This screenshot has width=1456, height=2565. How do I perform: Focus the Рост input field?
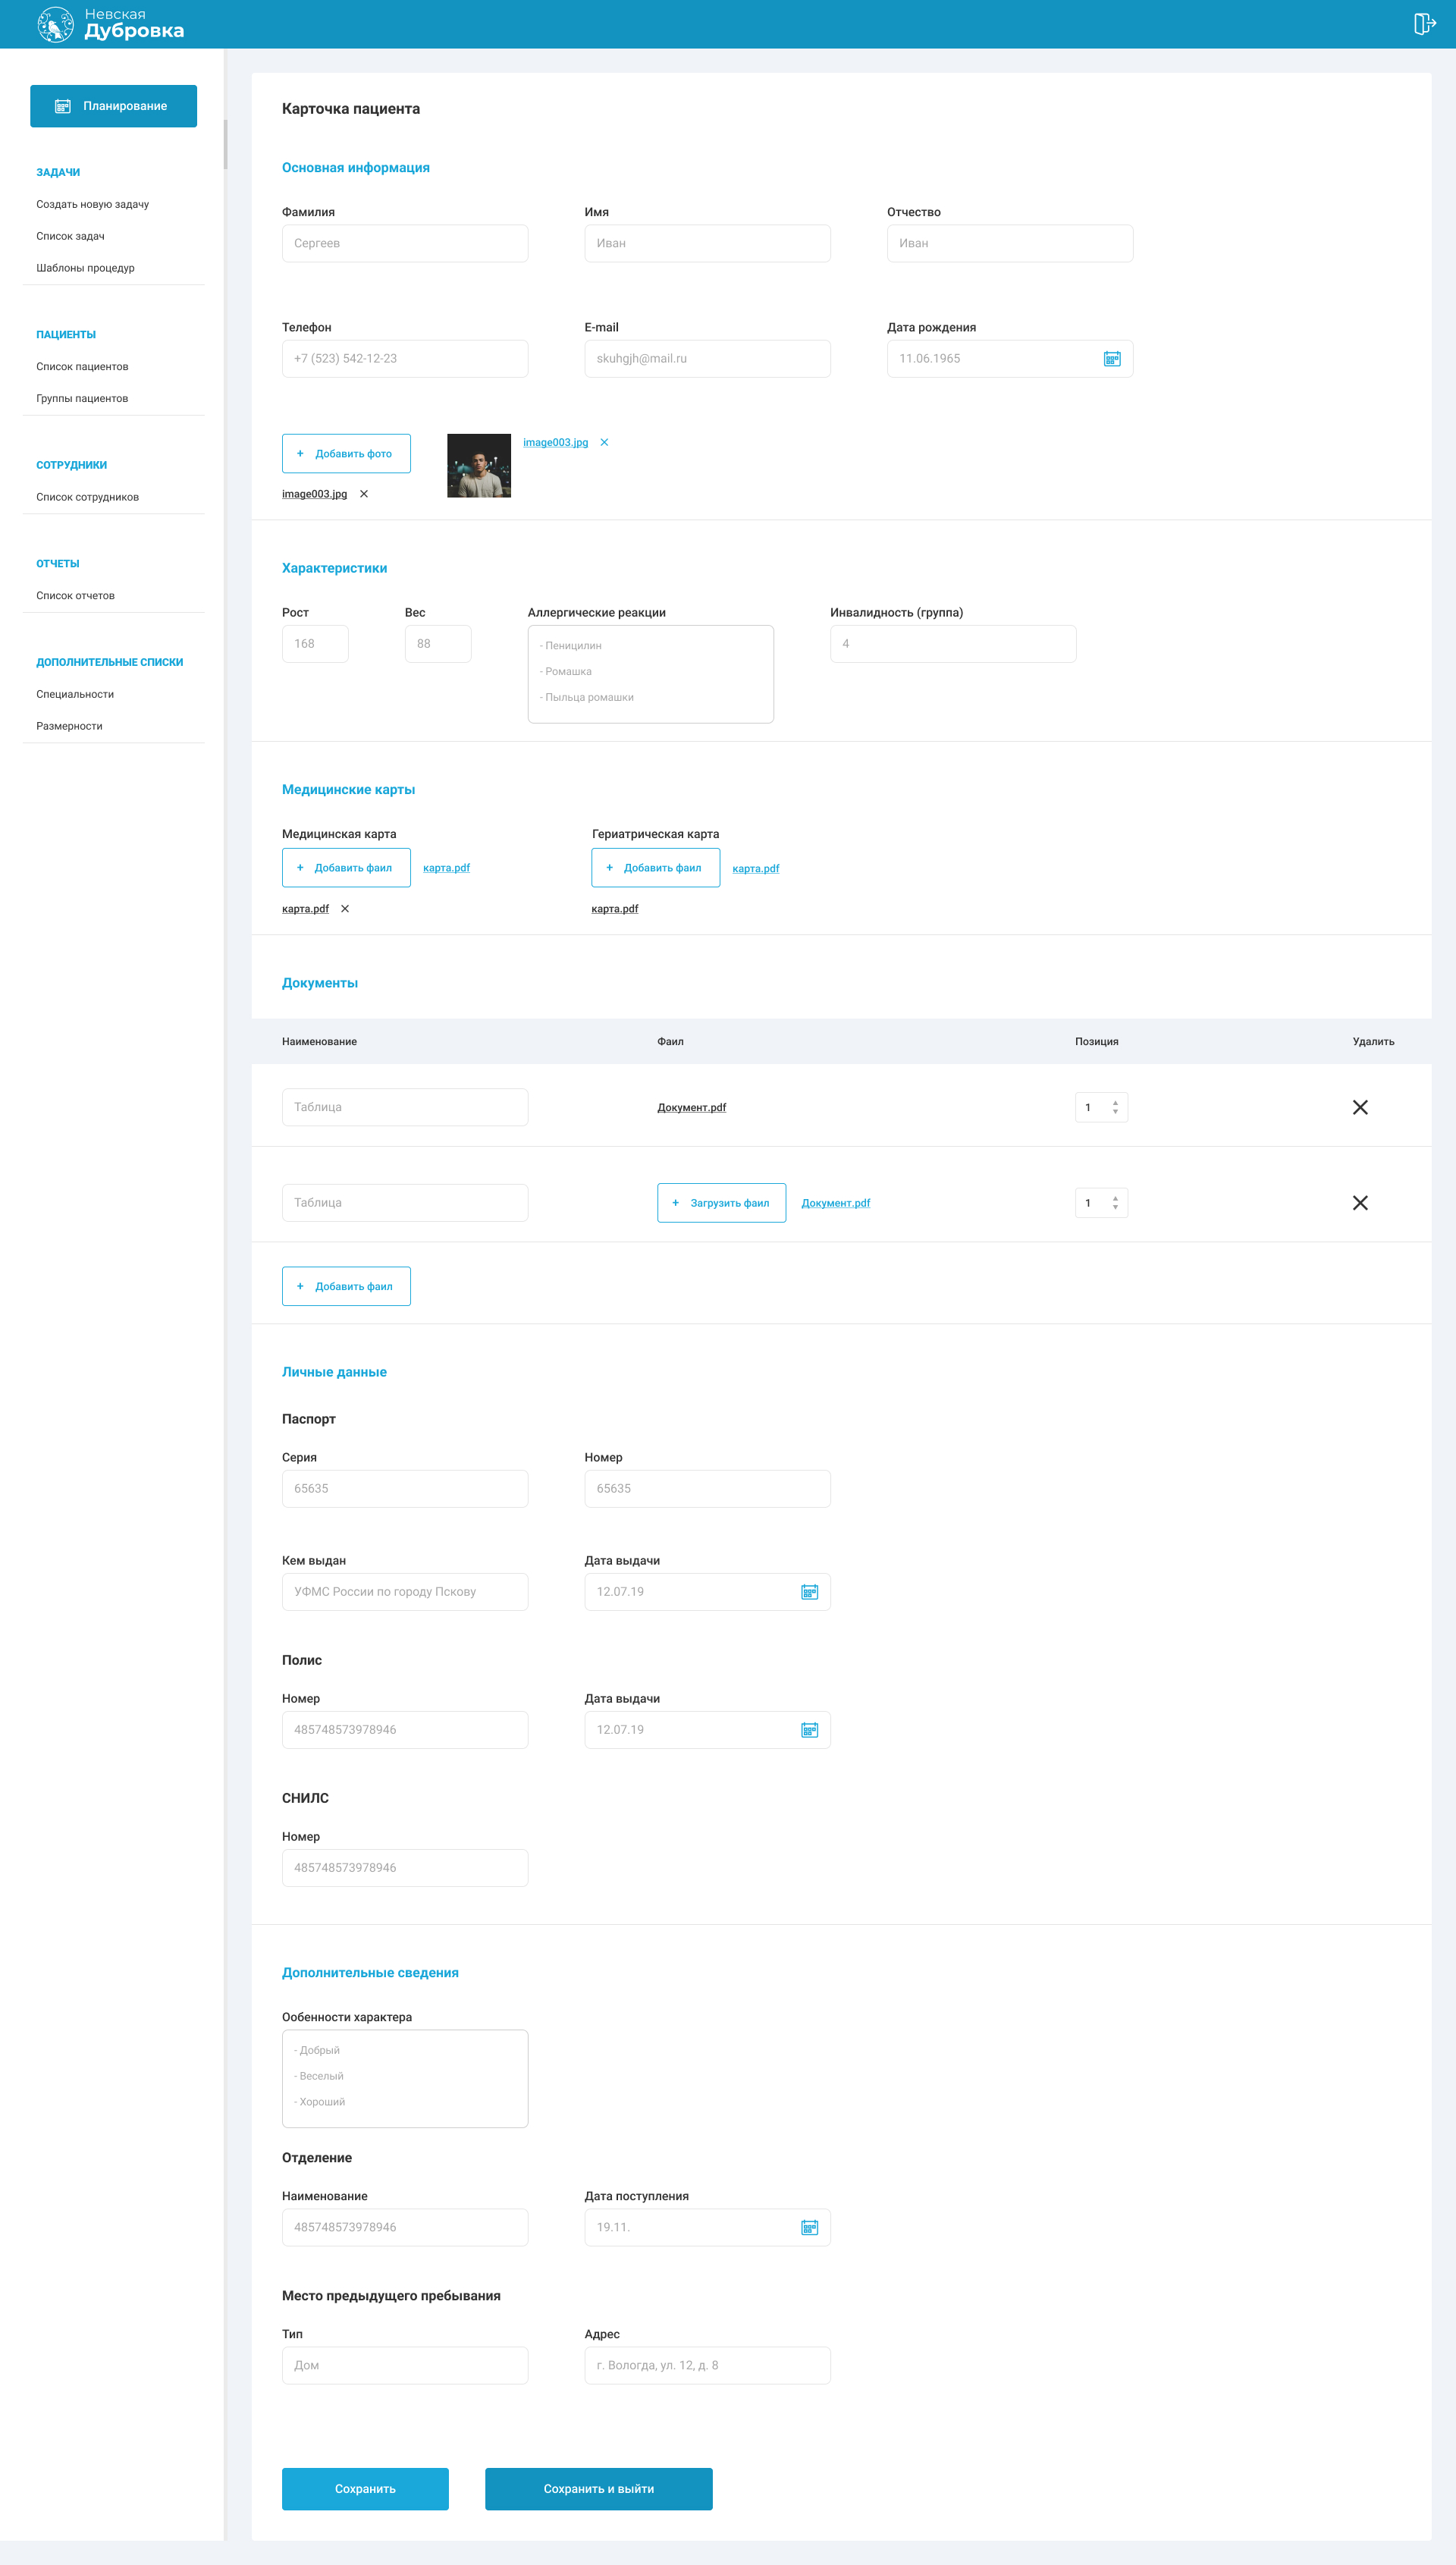point(315,644)
